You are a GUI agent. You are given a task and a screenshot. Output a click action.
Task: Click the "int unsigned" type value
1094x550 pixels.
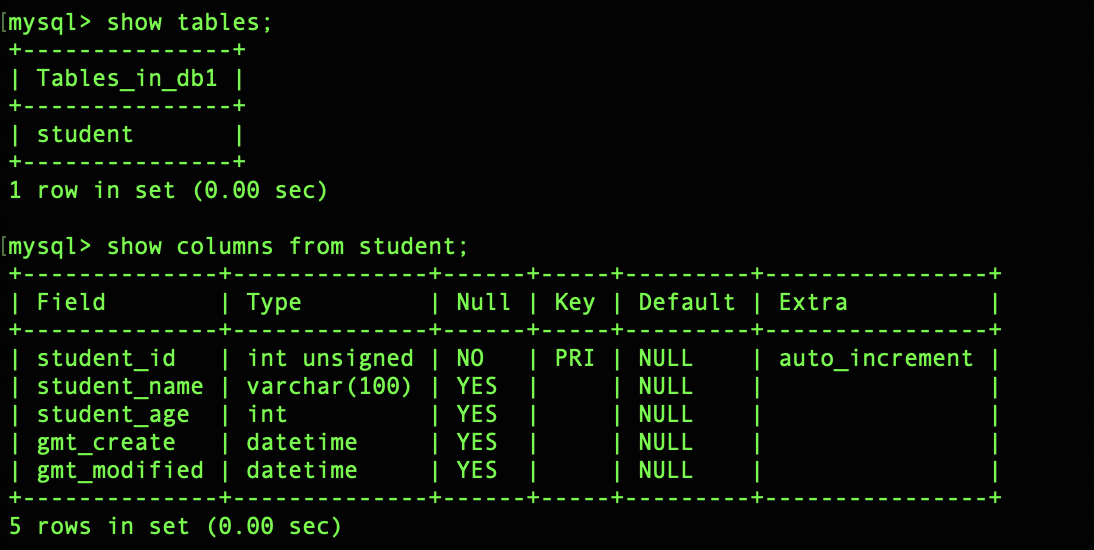330,358
